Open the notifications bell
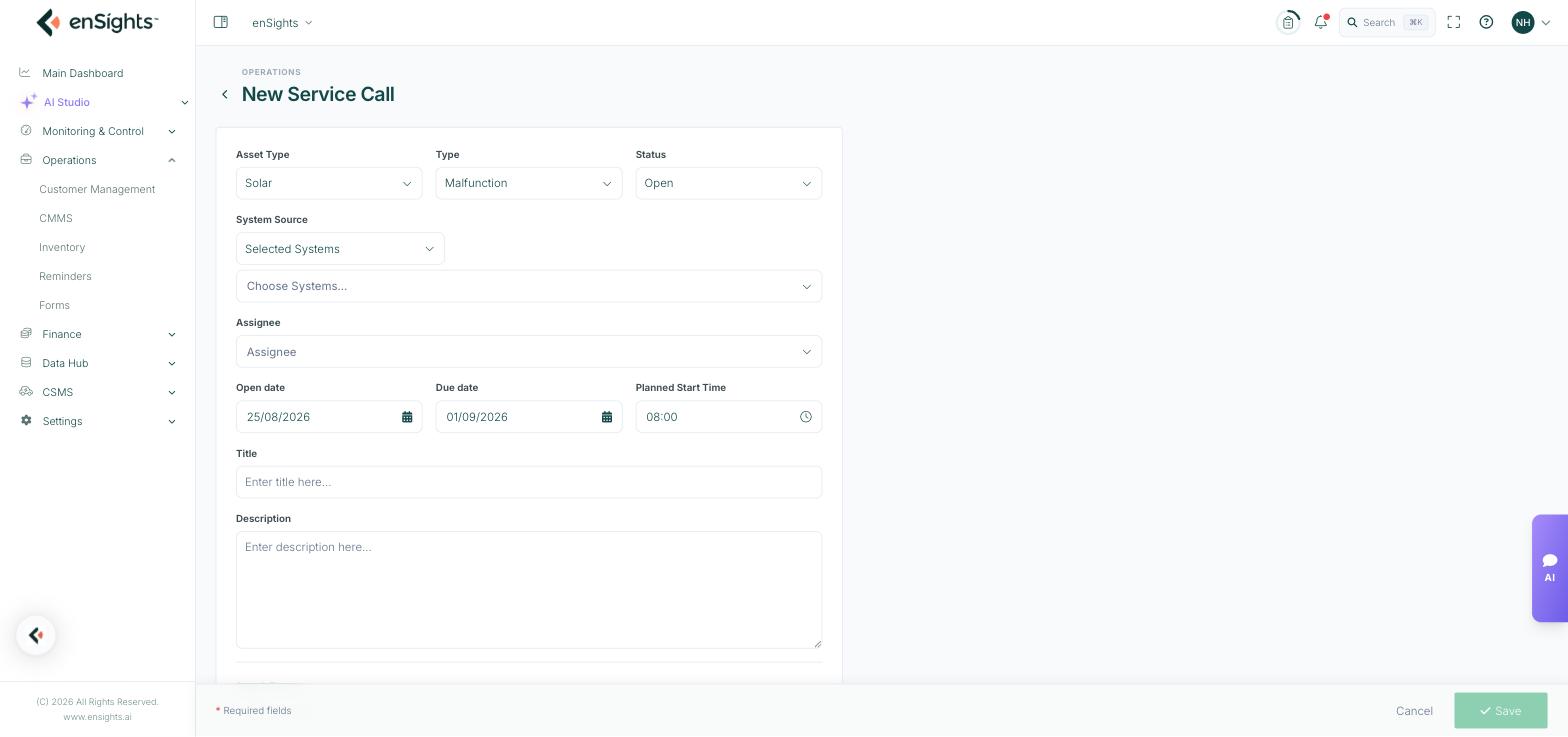 coord(1321,22)
